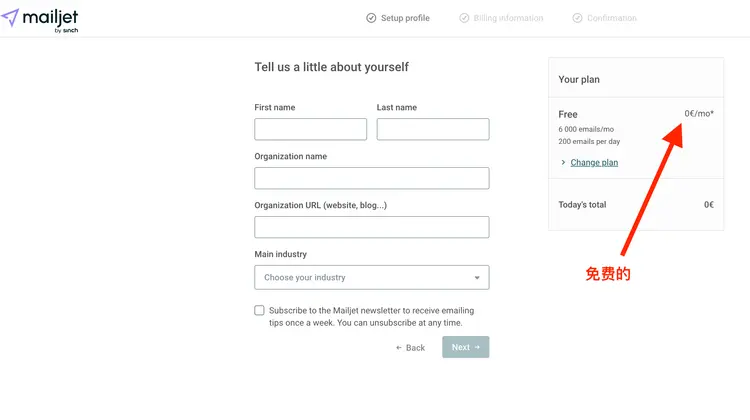The height and width of the screenshot is (420, 750).
Task: Click the Back button
Action: click(410, 348)
